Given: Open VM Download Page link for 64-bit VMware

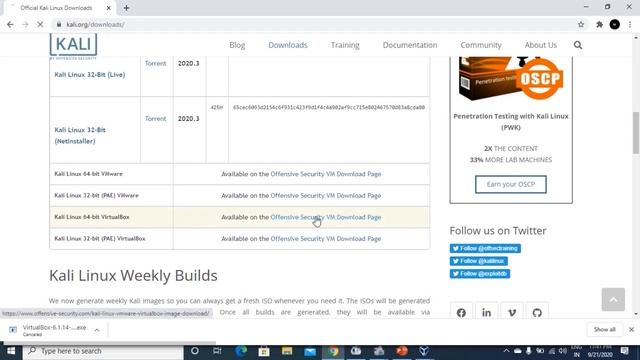Looking at the screenshot, I should pos(326,174).
